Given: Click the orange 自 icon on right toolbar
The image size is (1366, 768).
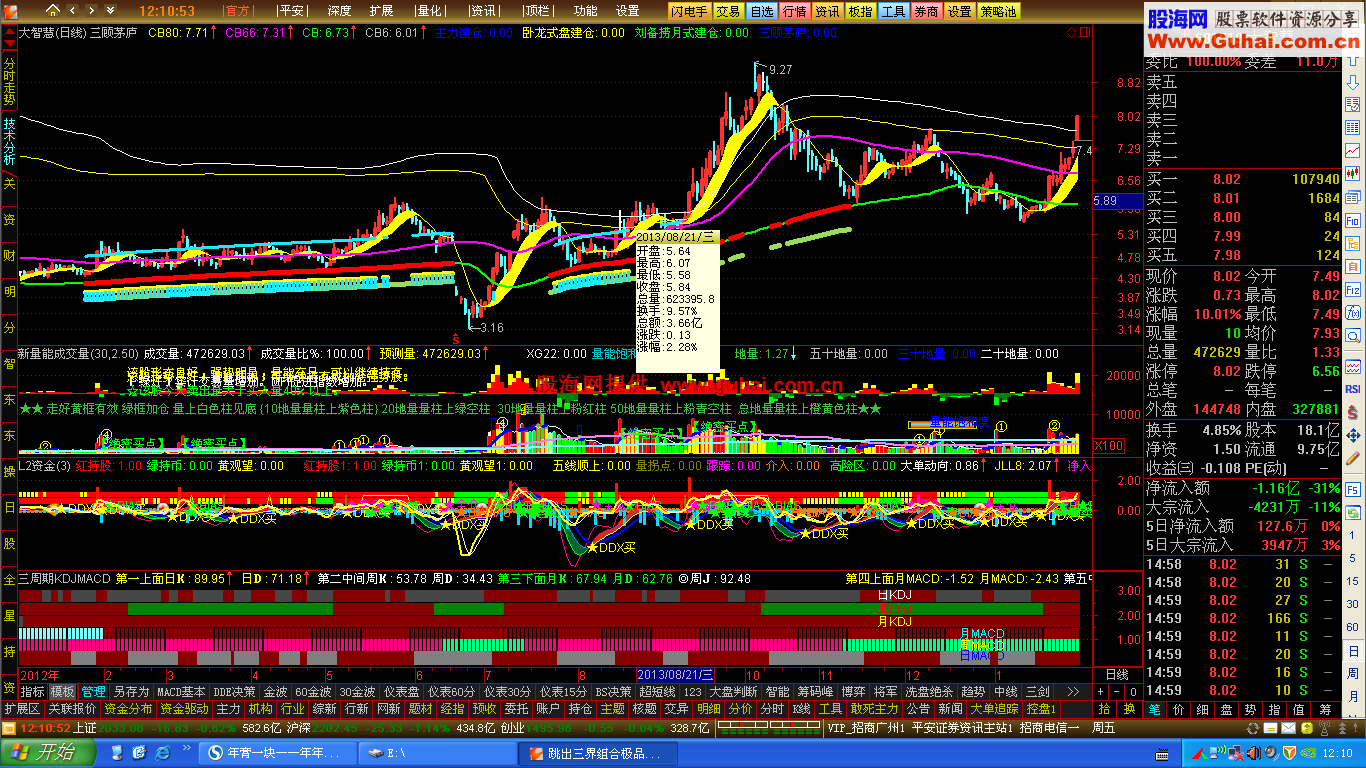Looking at the screenshot, I should point(1353,266).
